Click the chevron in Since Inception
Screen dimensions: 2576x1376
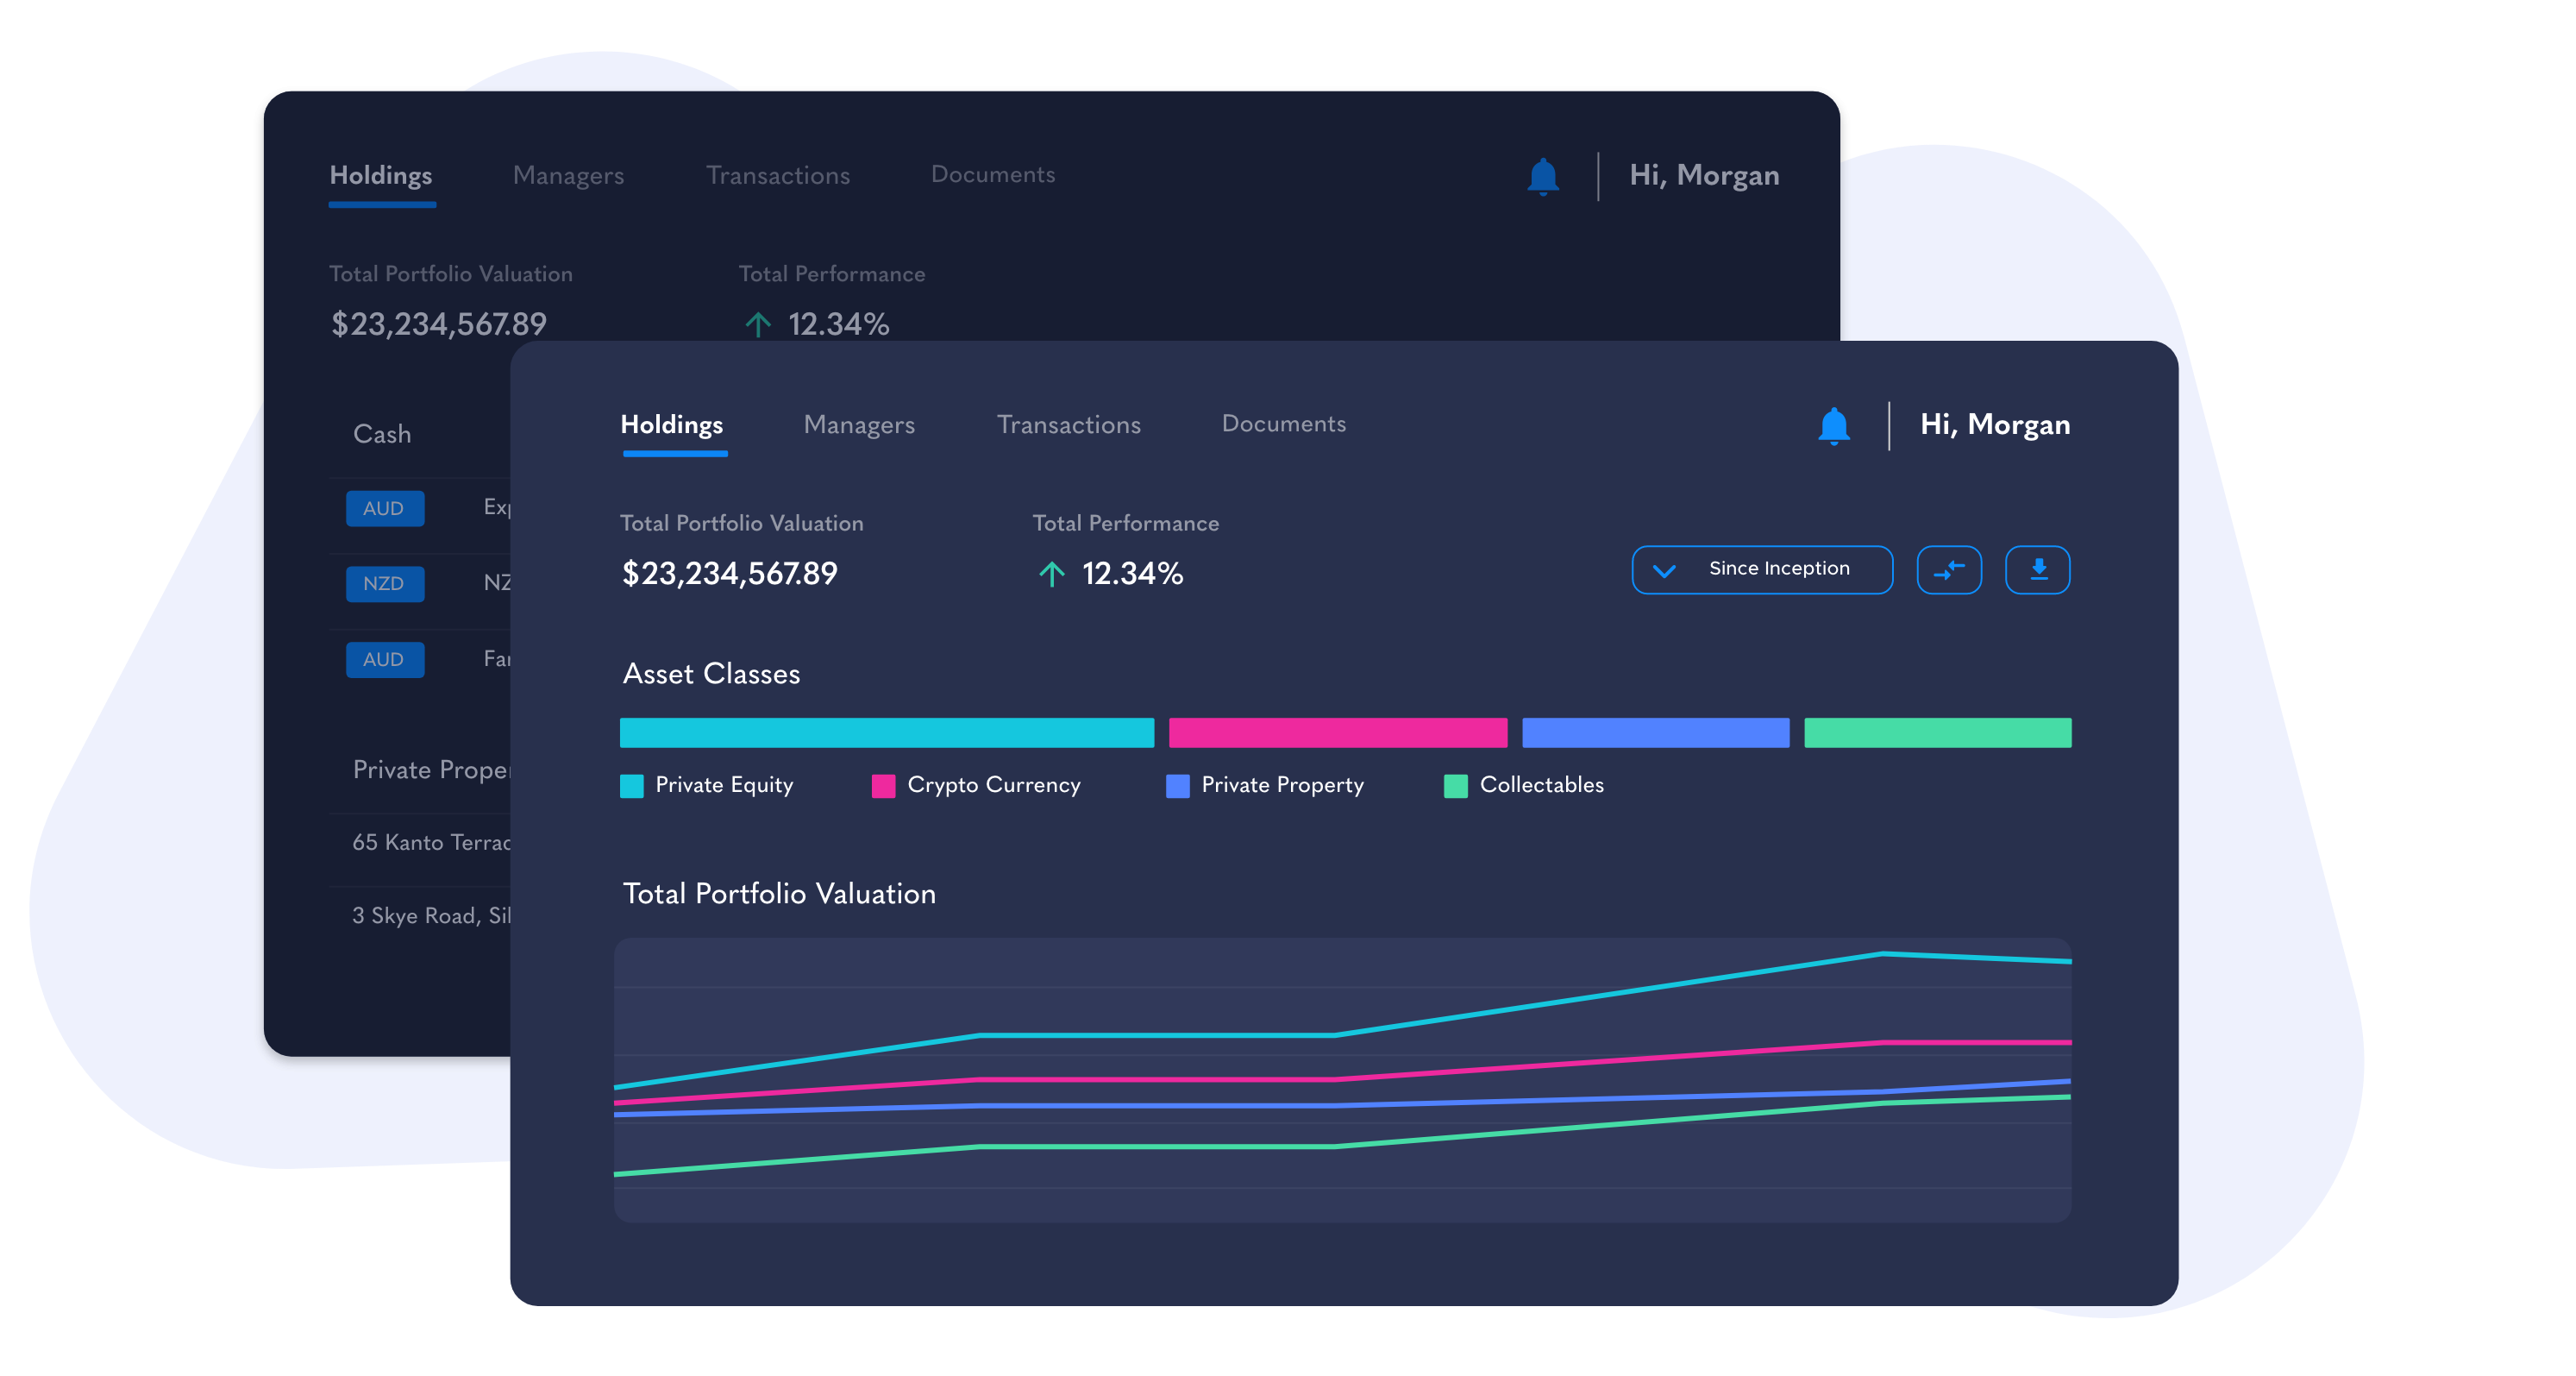coord(1664,571)
